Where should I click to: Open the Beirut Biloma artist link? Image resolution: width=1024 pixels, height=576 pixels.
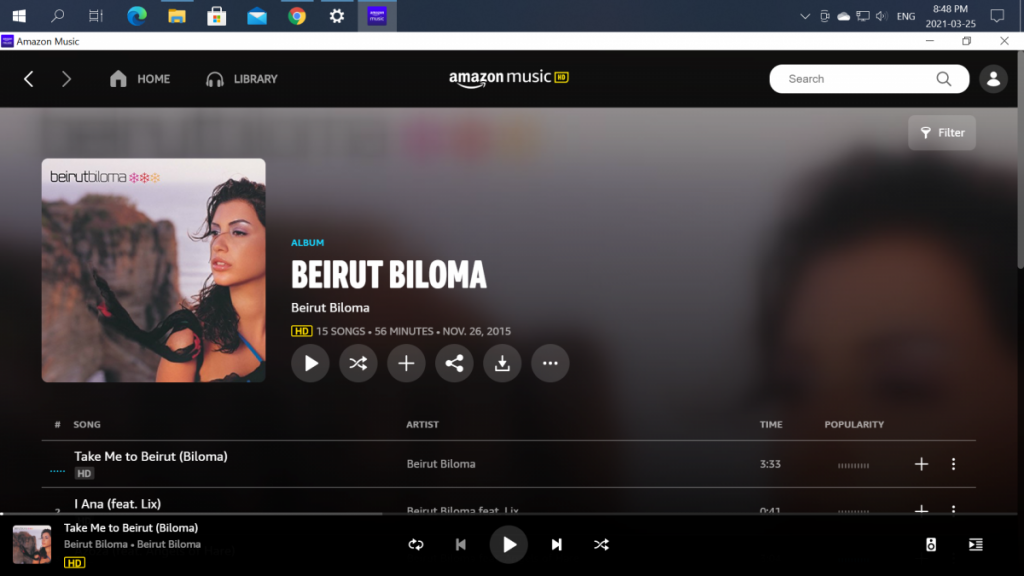point(330,308)
